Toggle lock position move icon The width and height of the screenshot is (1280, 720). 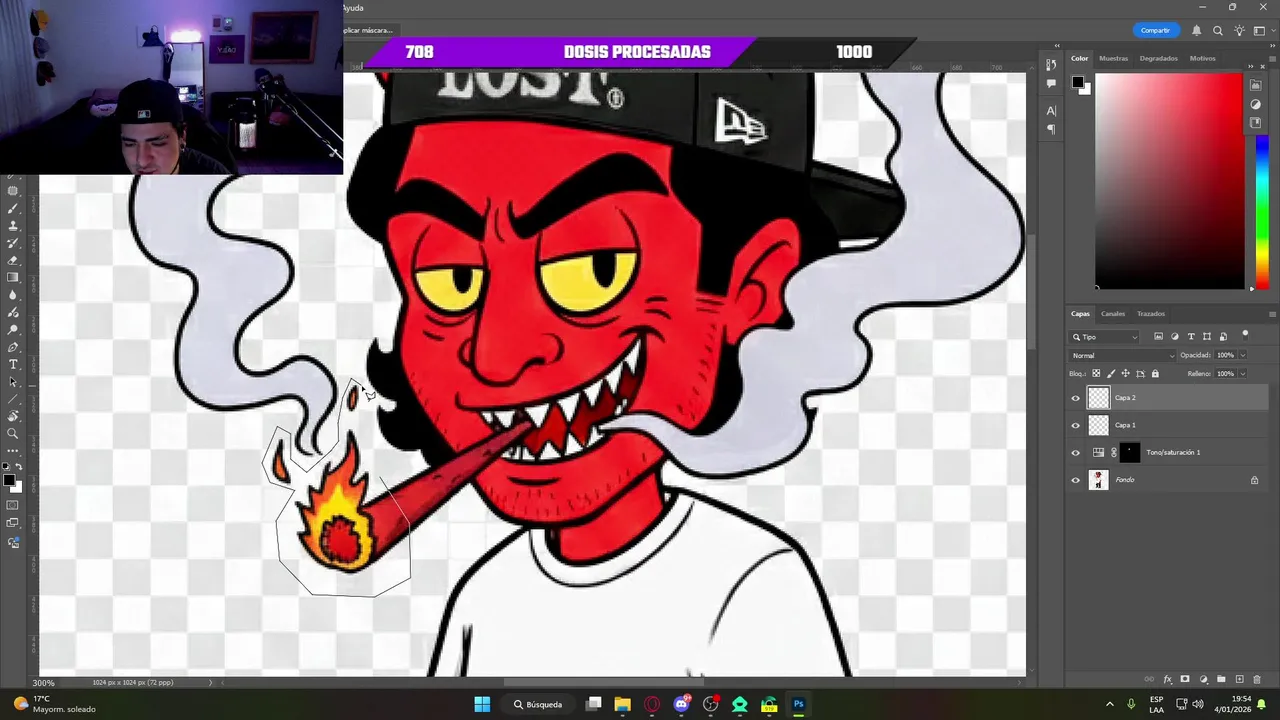1126,373
